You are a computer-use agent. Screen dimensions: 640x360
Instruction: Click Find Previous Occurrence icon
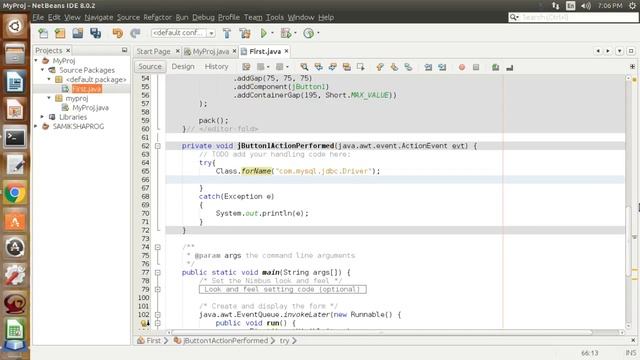click(x=318, y=67)
